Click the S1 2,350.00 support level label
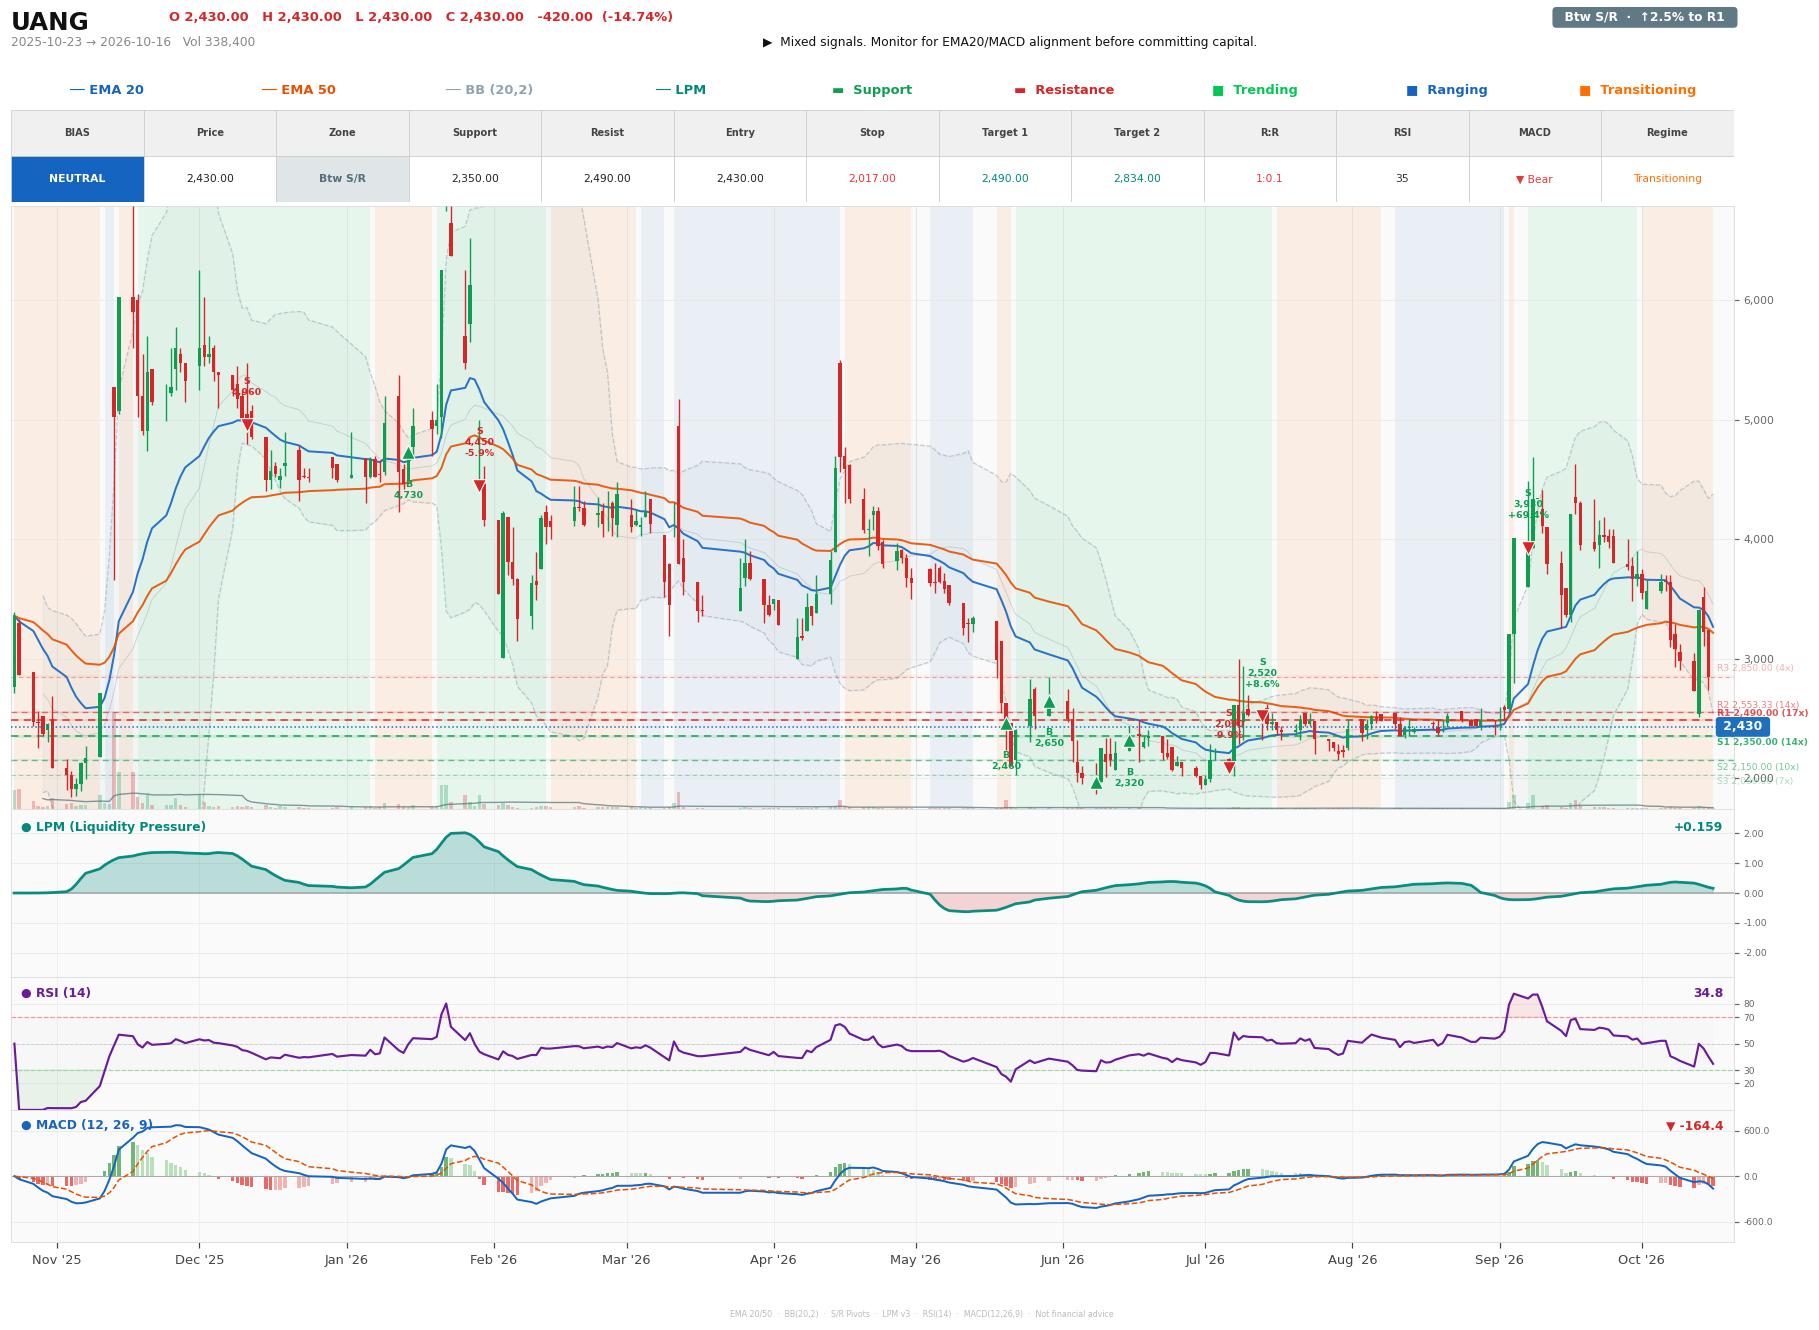The image size is (1819, 1330). 1762,742
